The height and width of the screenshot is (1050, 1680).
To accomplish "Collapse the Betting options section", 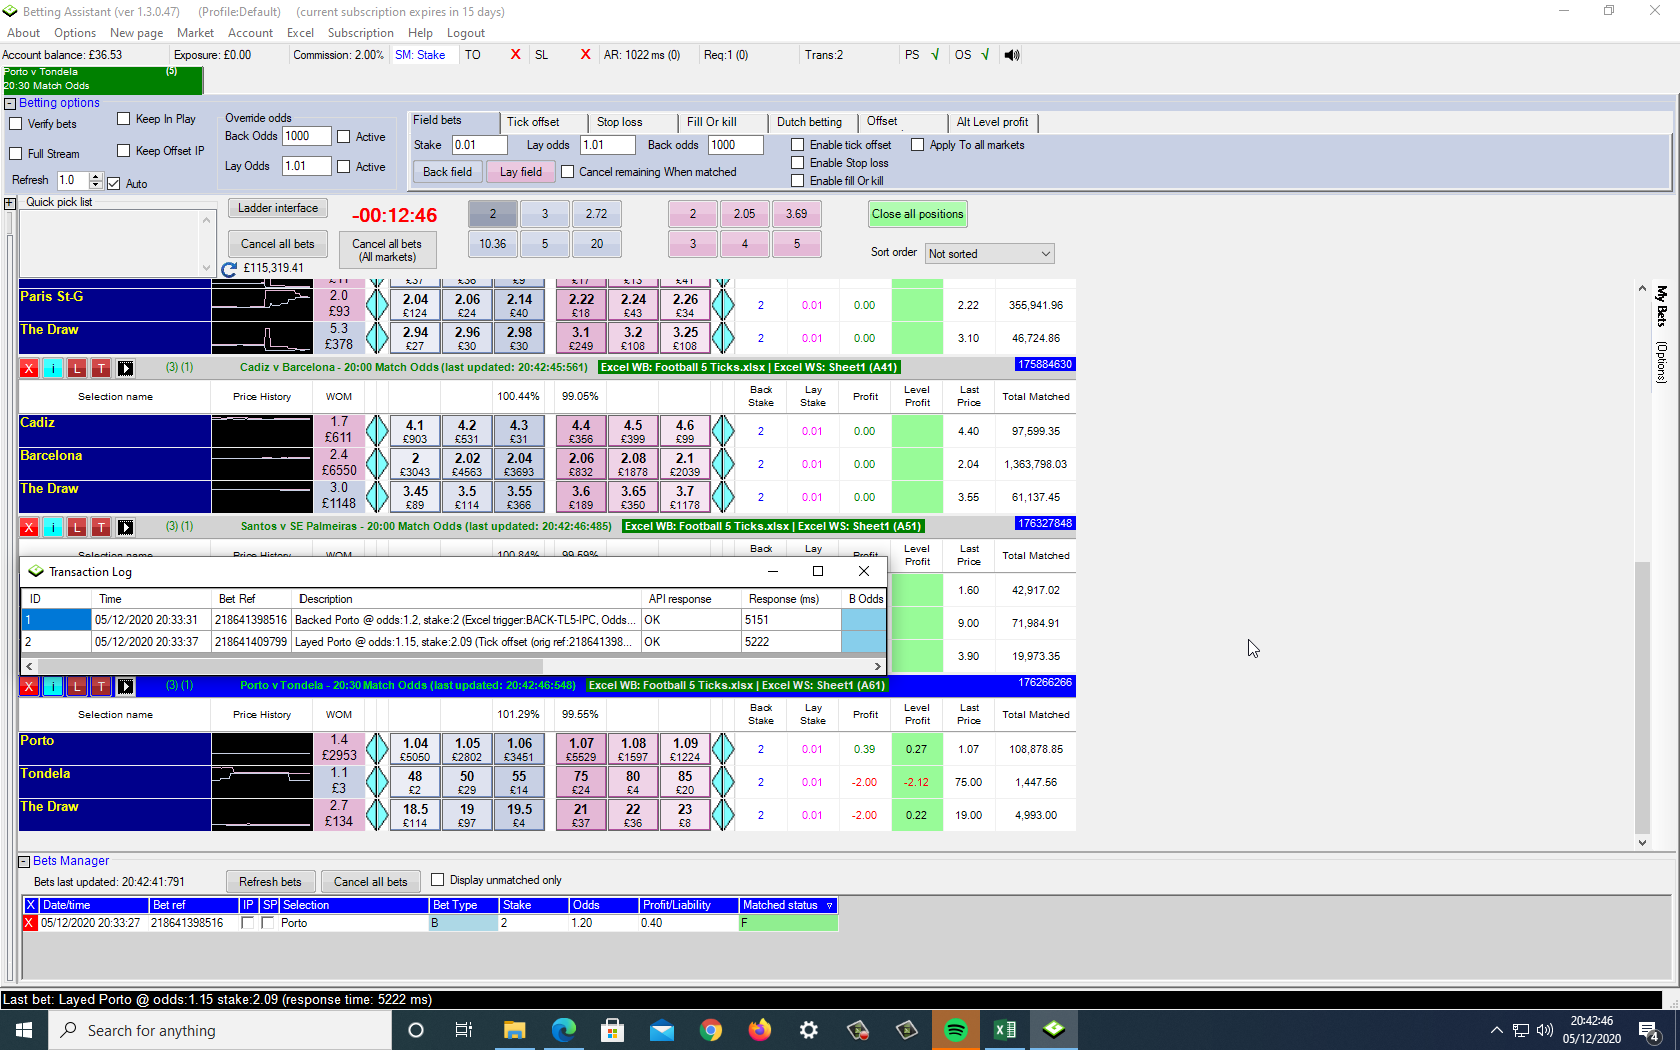I will click(x=10, y=103).
